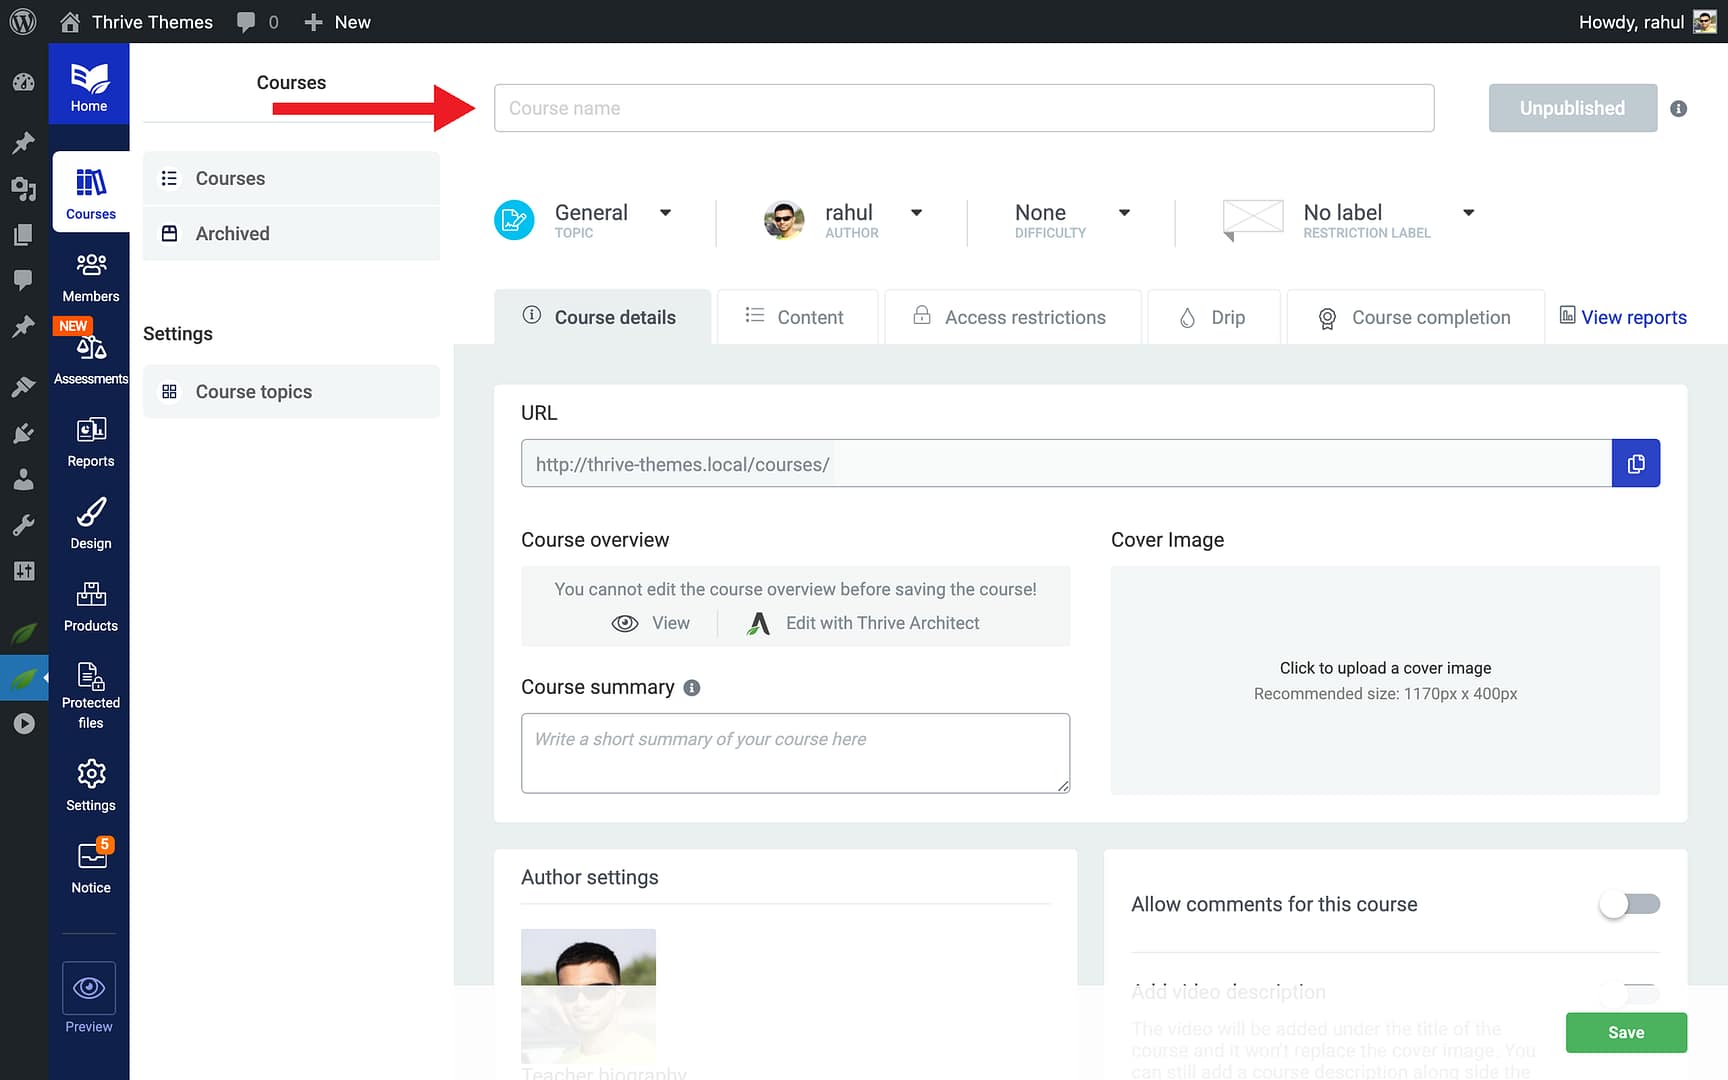Open the Drip tab

[x=1213, y=317]
